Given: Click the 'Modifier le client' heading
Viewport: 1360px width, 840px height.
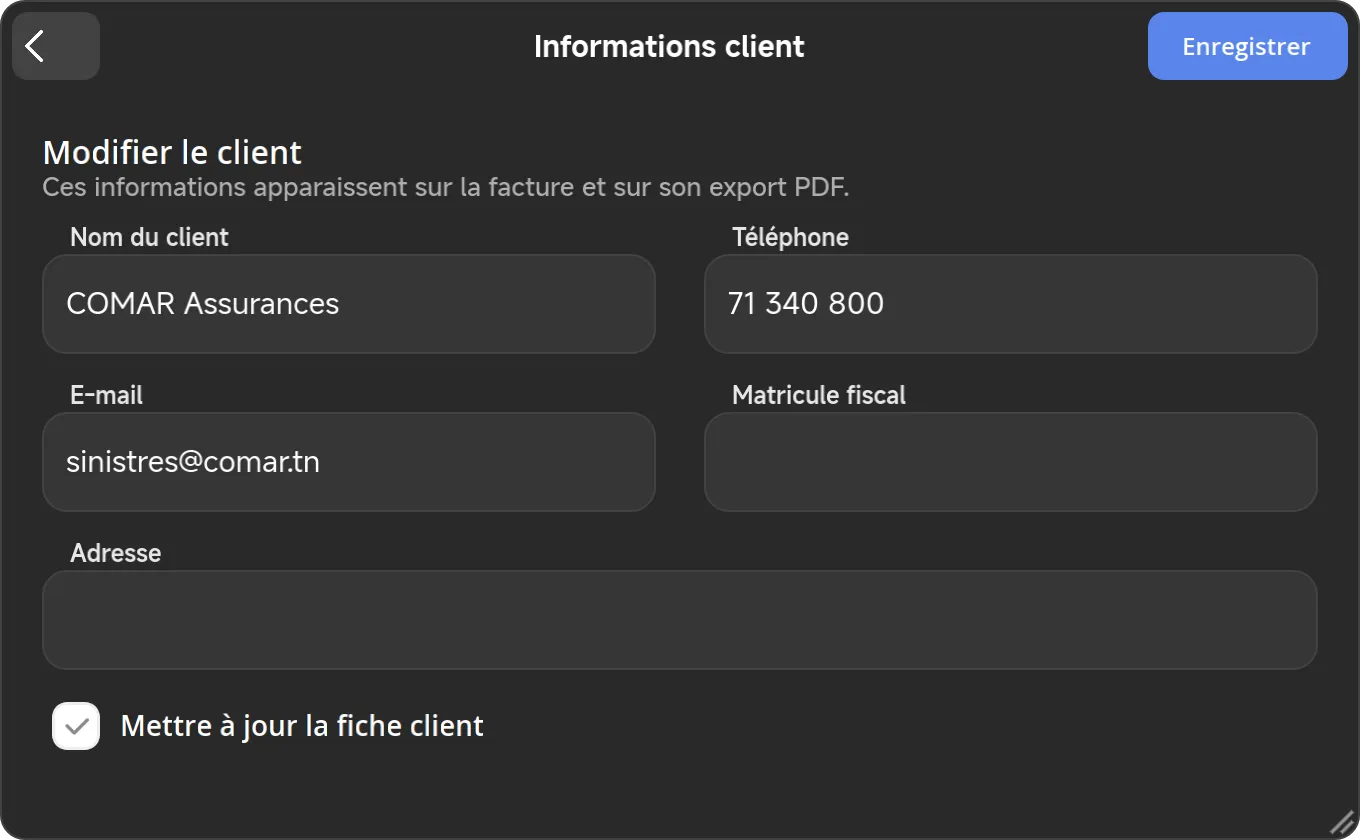Looking at the screenshot, I should (172, 153).
